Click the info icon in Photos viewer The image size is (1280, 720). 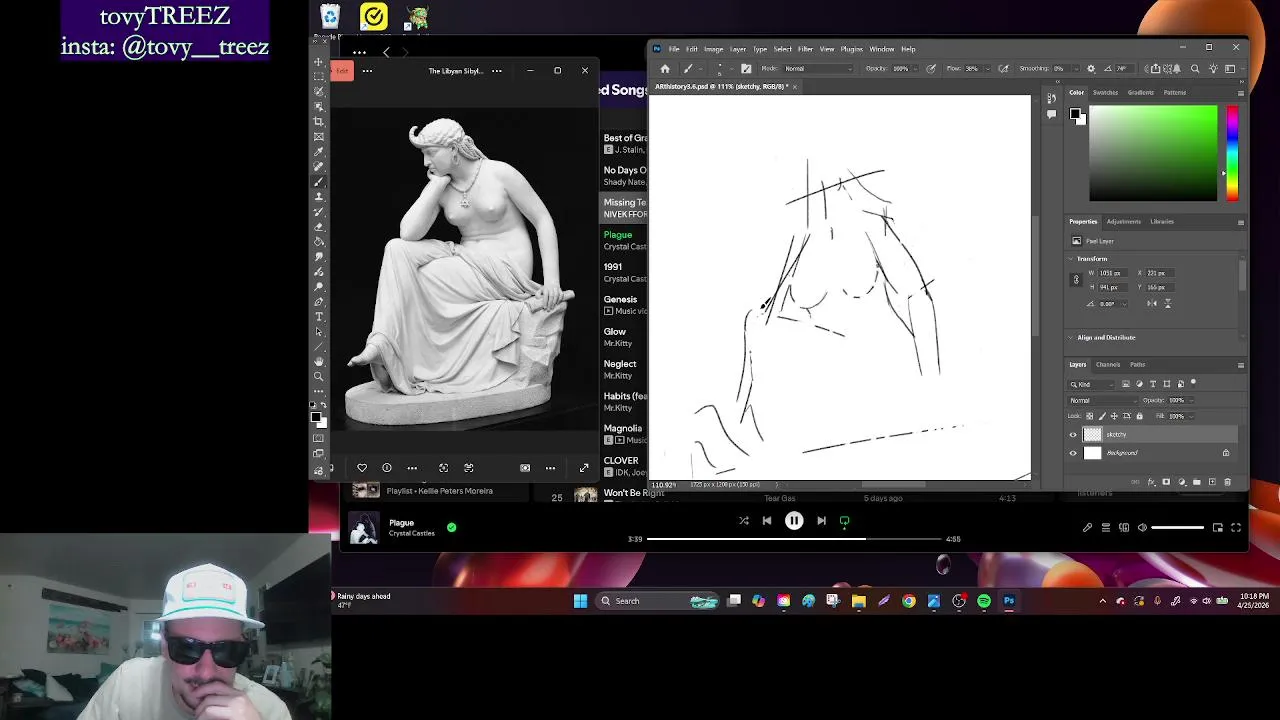click(x=387, y=468)
